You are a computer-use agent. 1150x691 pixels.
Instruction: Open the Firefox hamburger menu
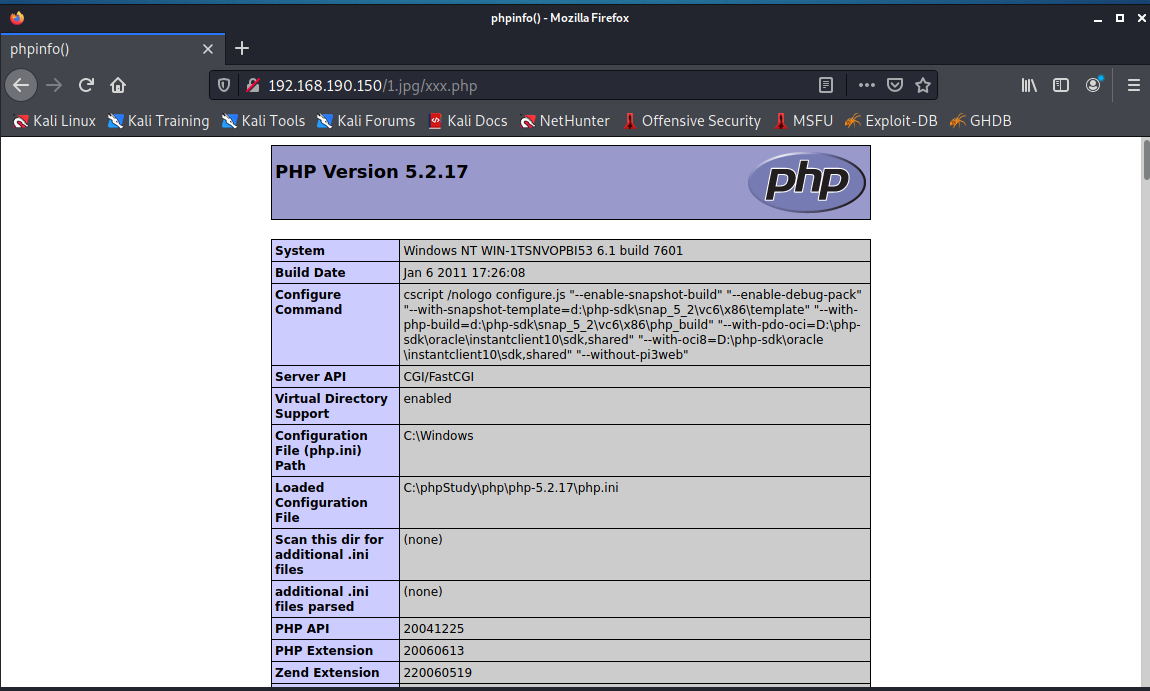click(x=1133, y=85)
